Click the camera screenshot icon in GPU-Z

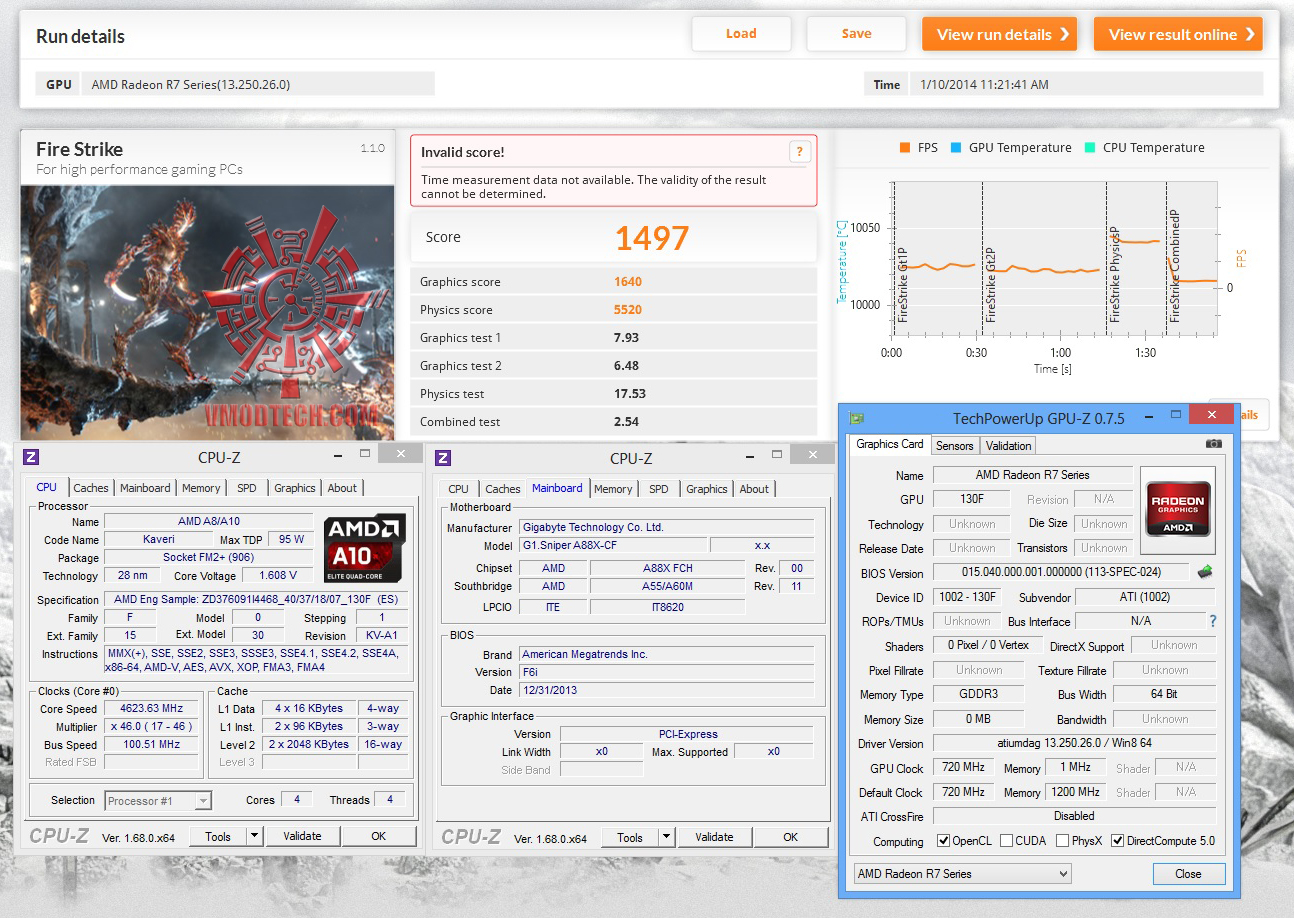[1213, 443]
